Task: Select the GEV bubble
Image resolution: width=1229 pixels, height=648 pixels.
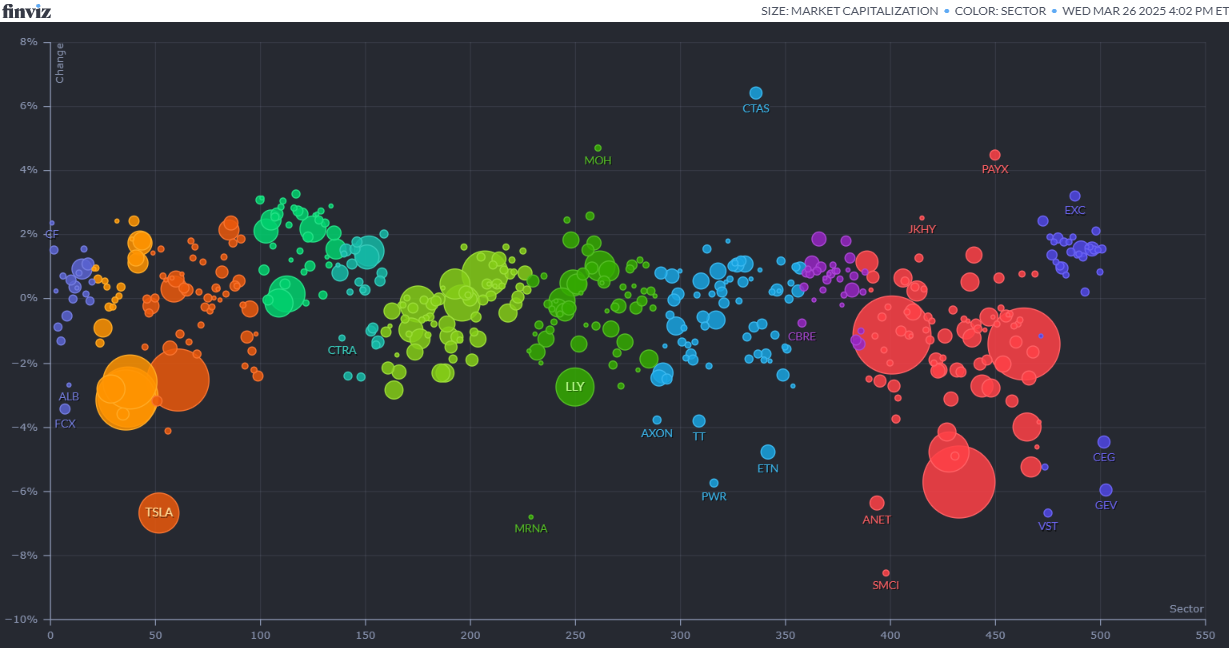Action: 1106,490
